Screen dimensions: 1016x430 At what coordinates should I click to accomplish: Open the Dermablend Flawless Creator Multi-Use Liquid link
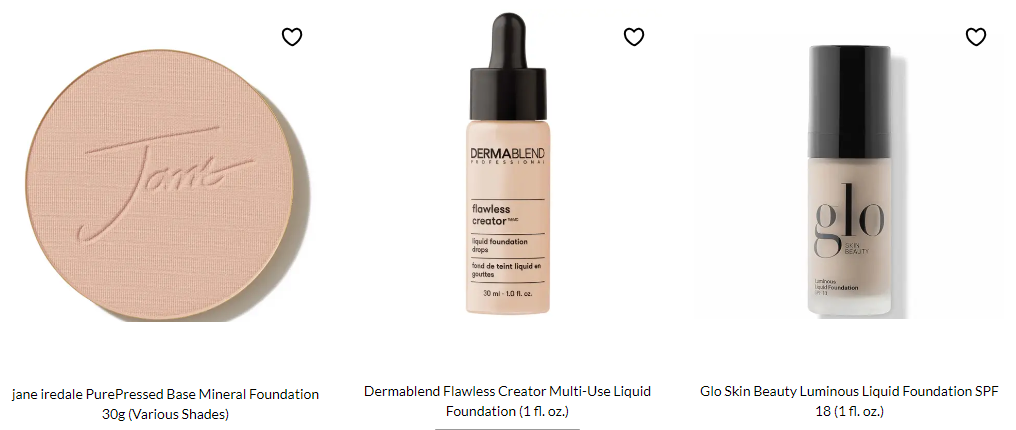tap(507, 401)
